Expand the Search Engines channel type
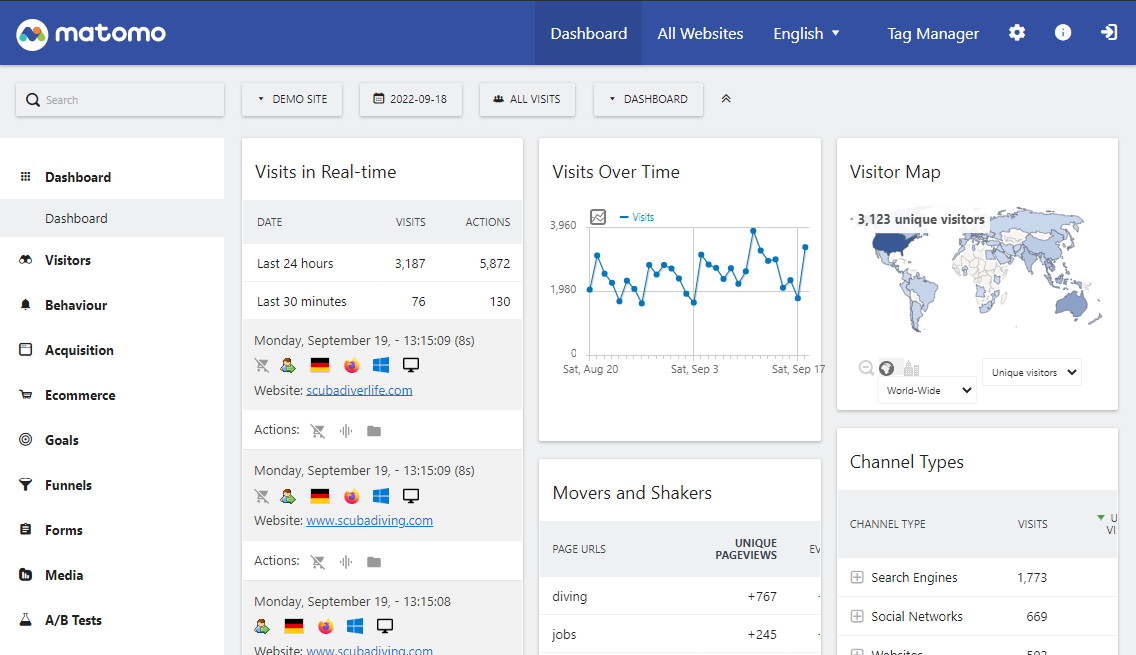 855,577
